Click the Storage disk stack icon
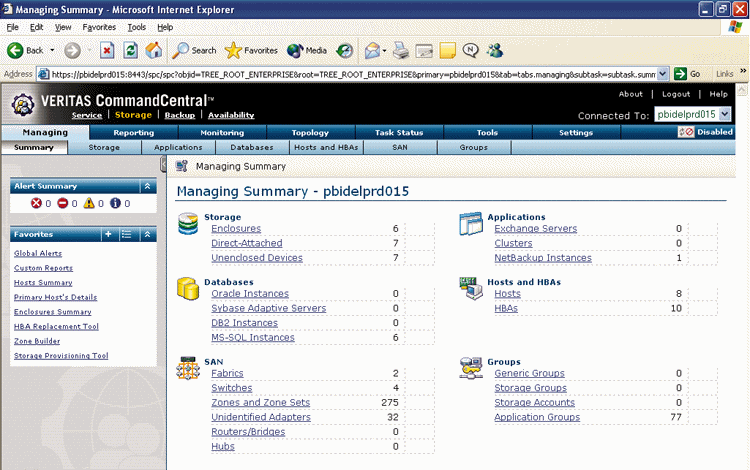 point(188,224)
